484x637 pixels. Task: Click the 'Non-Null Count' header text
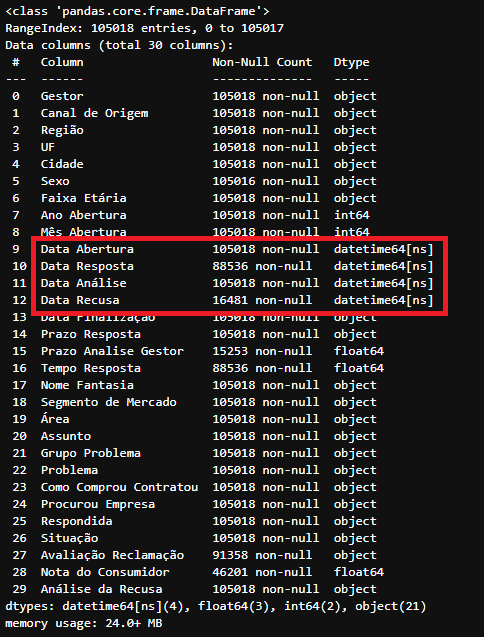tap(262, 62)
